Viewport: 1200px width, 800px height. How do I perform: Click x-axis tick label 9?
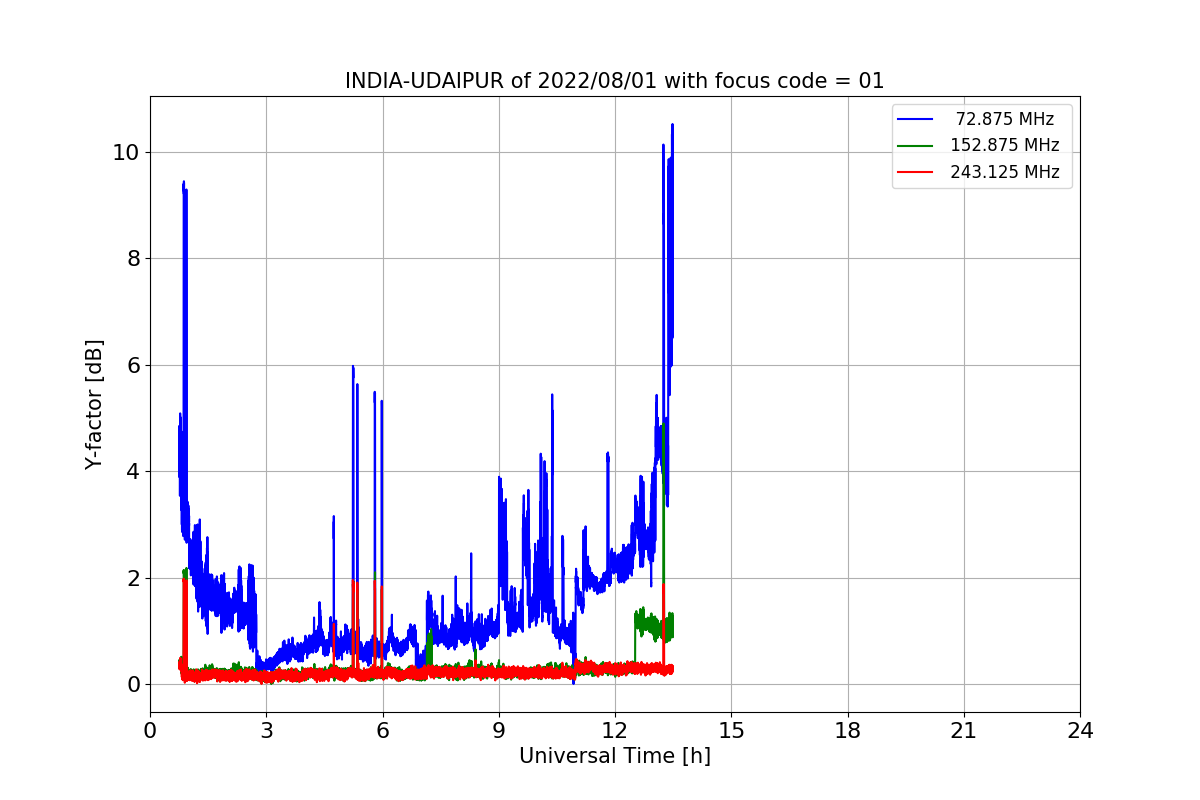click(499, 731)
